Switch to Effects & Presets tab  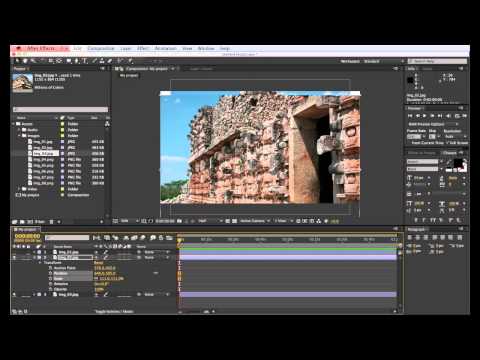423,153
